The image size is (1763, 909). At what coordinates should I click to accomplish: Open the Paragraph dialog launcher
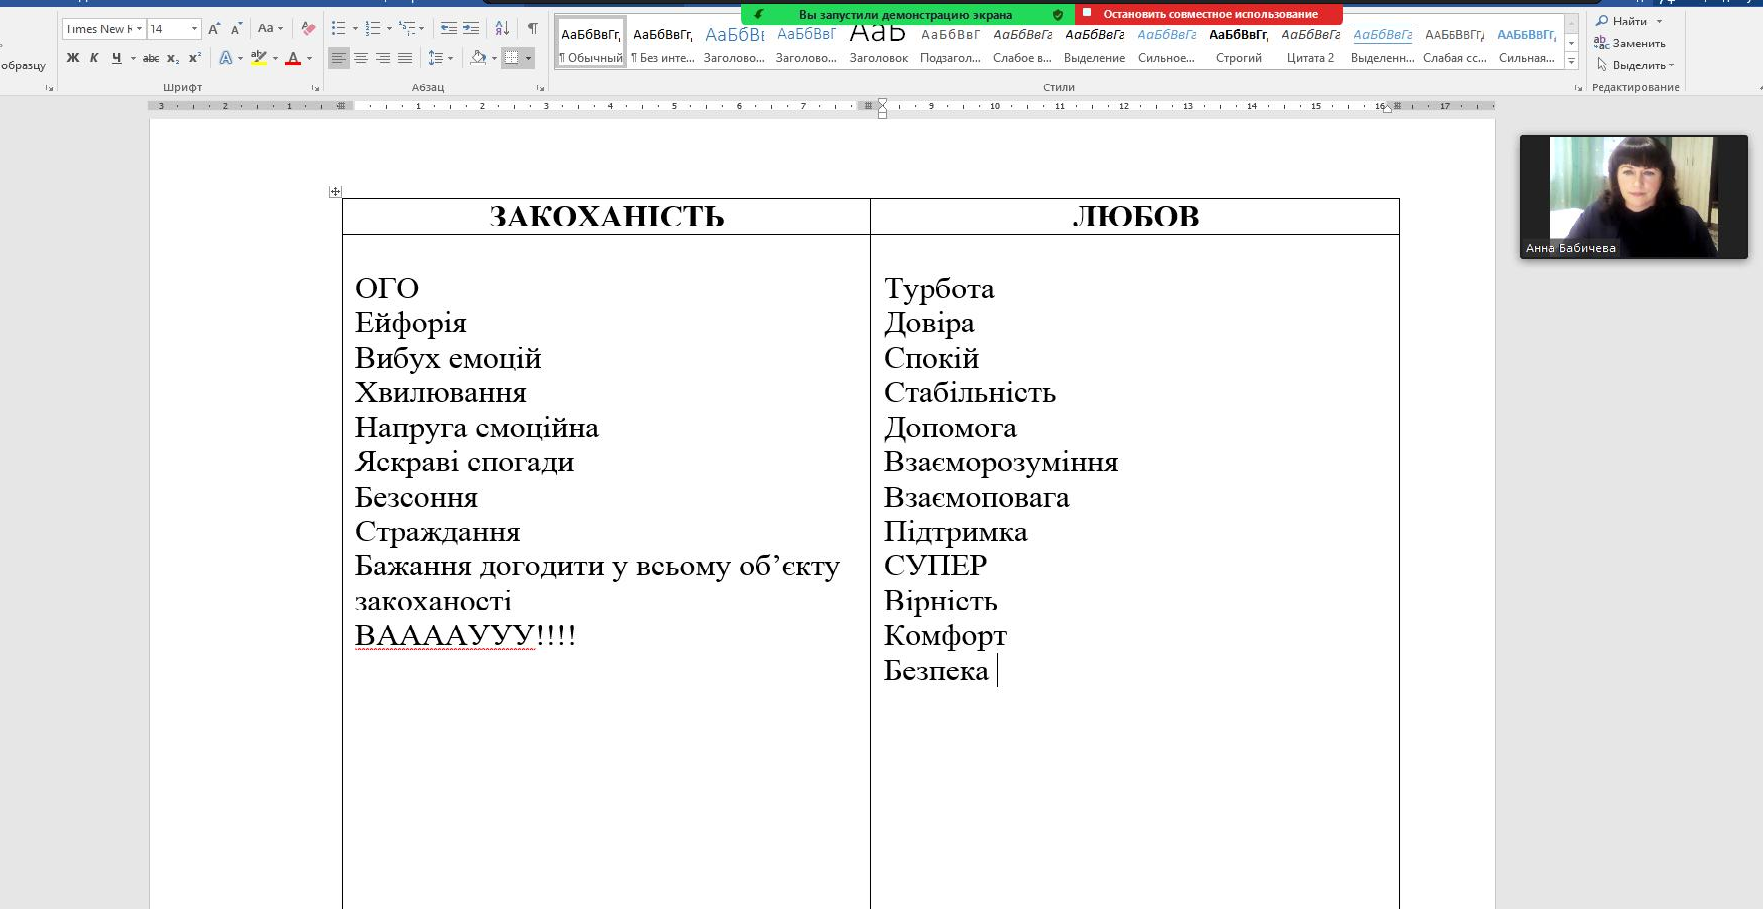coord(540,88)
